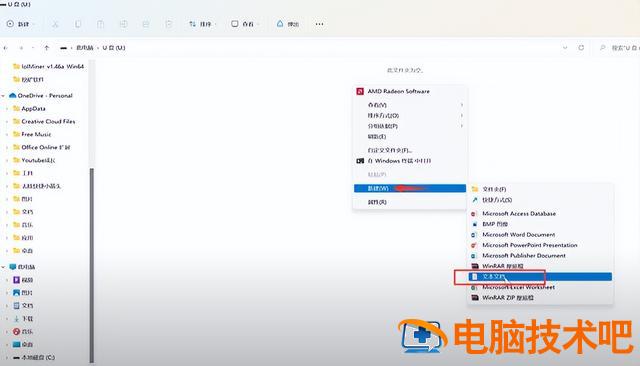Image resolution: width=640 pixels, height=366 pixels.
Task: Open the 分组依据(P) Group by submenu
Action: (x=410, y=126)
